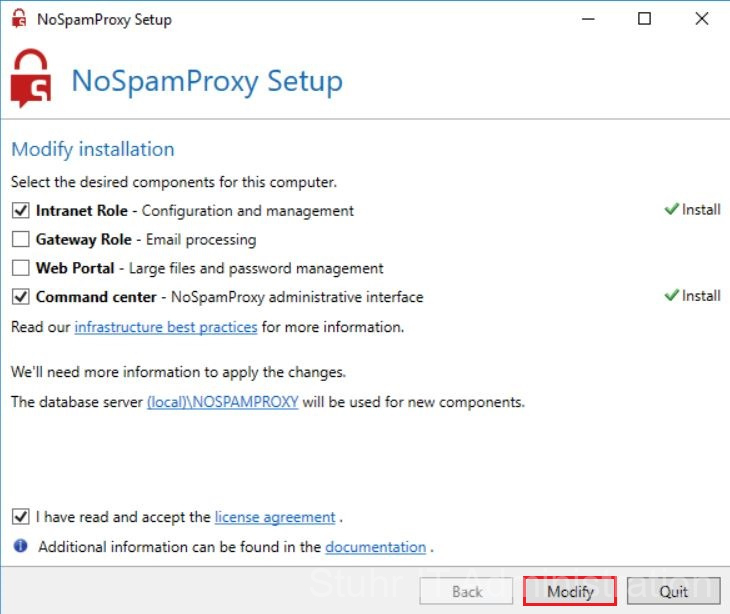Viewport: 730px width, 614px height.
Task: Click the 'Modify installation' heading
Action: (x=93, y=150)
